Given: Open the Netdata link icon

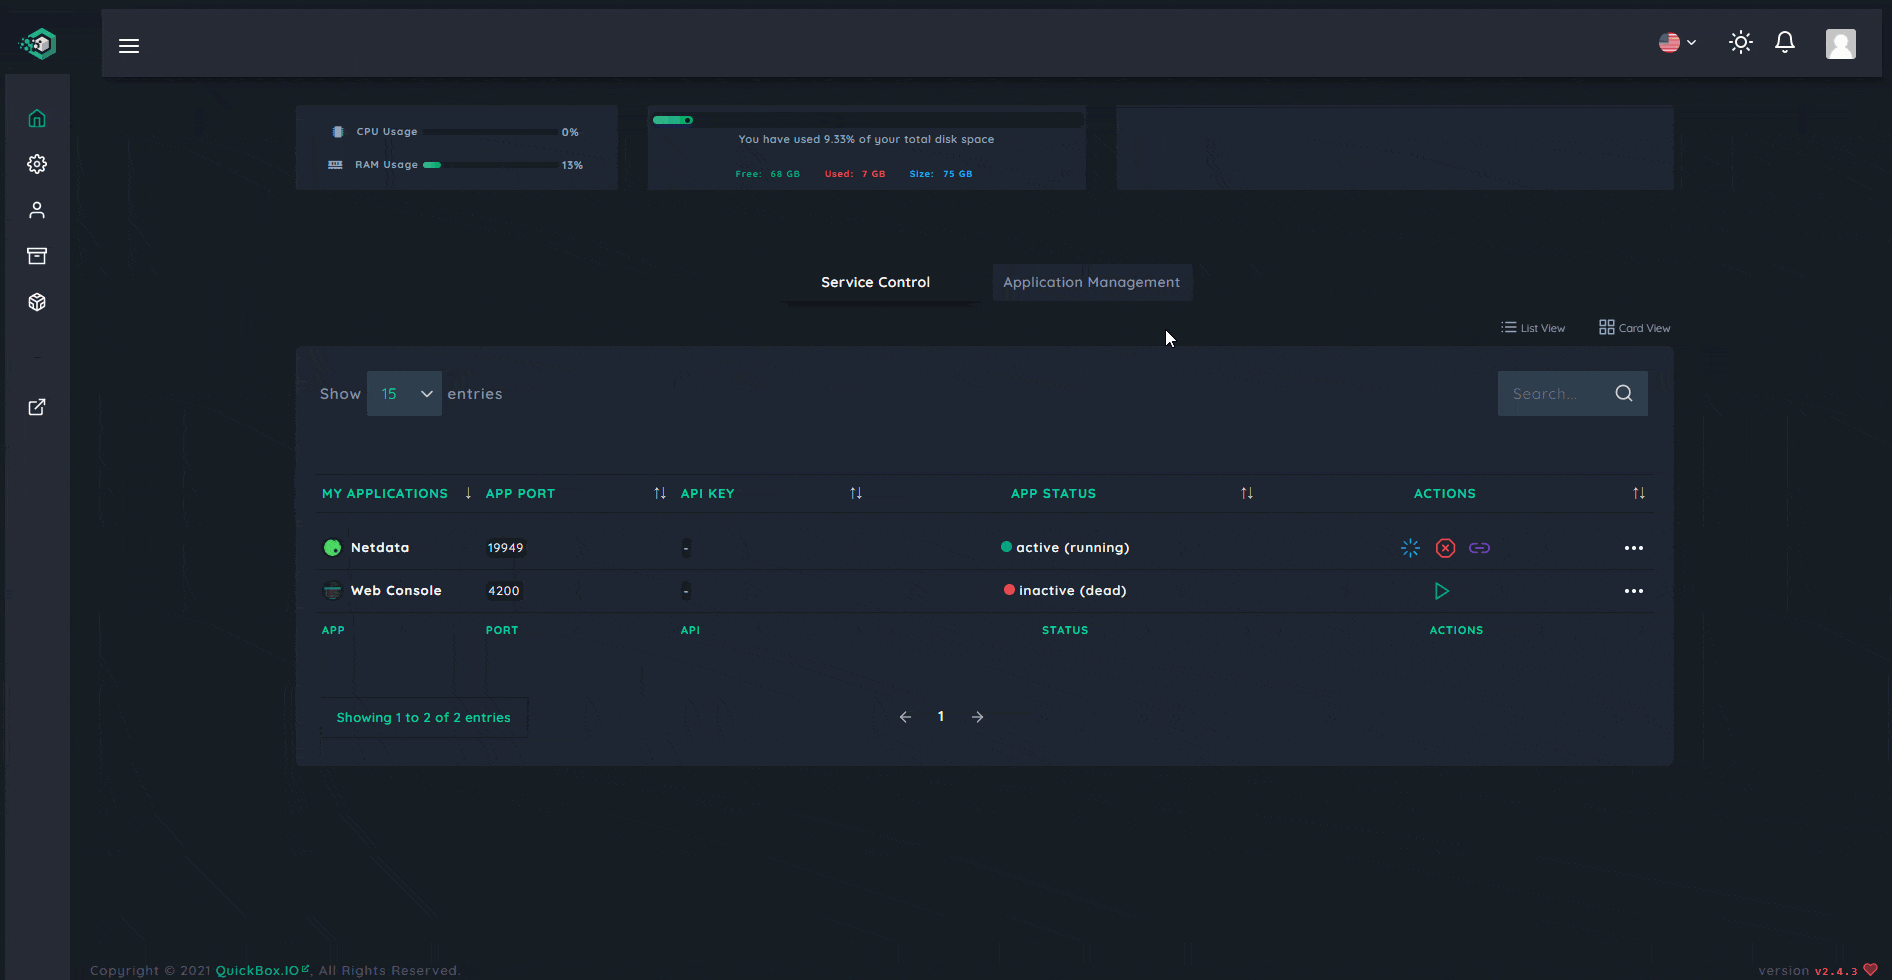Looking at the screenshot, I should tap(1480, 547).
